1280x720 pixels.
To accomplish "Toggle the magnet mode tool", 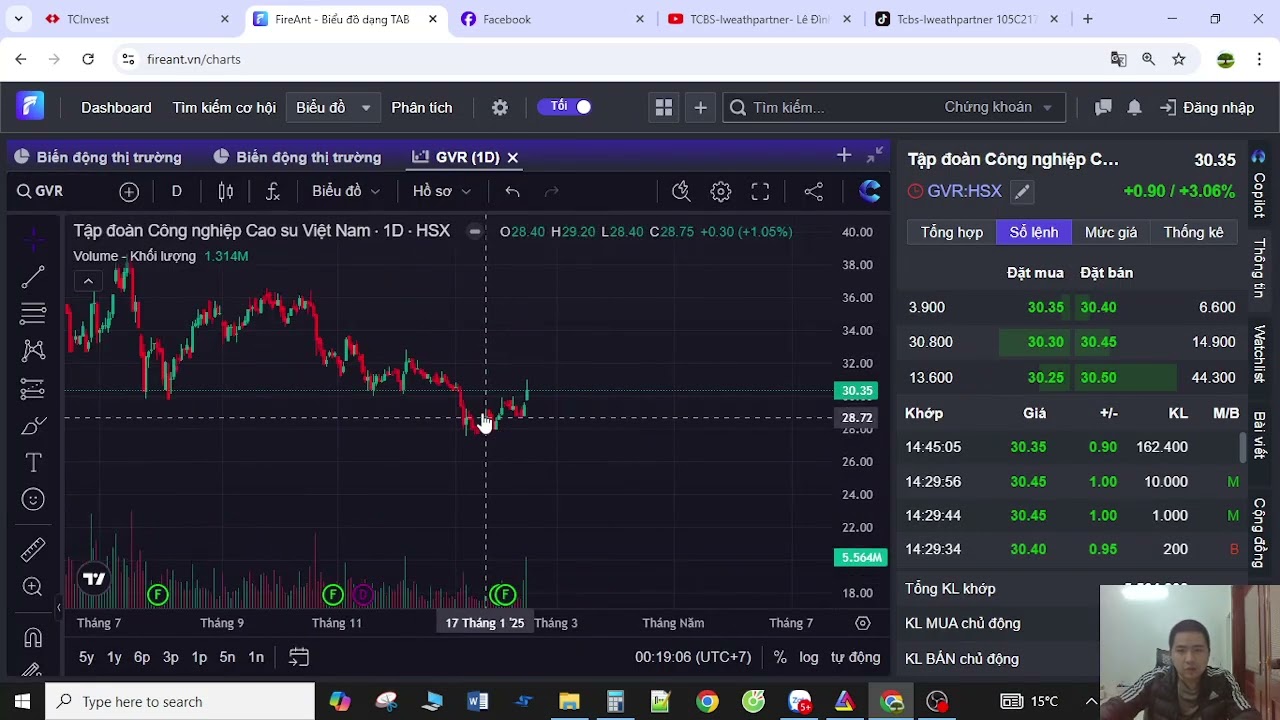I will point(33,638).
